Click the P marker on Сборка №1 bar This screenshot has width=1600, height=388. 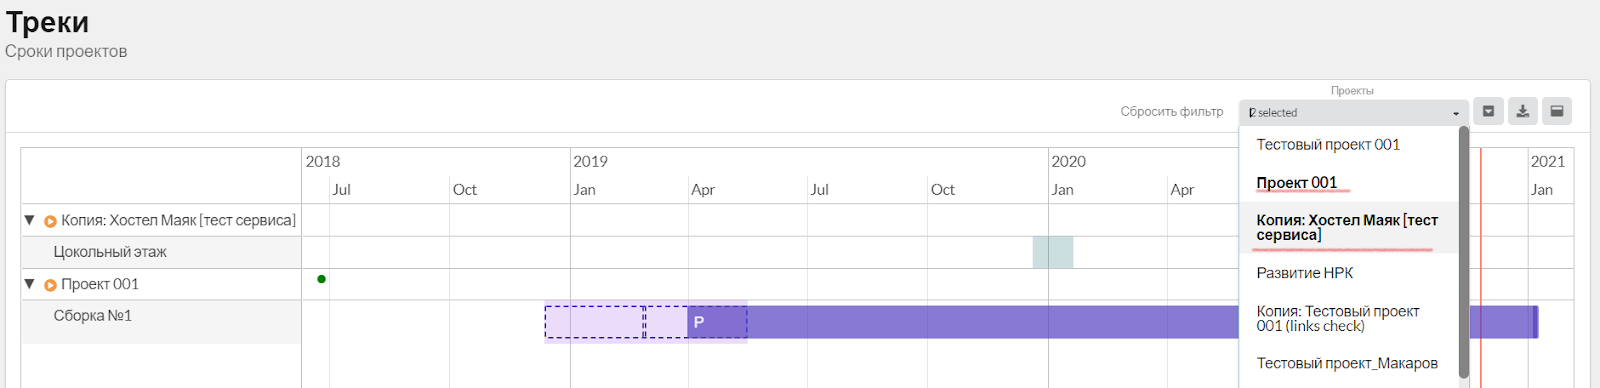click(x=699, y=322)
